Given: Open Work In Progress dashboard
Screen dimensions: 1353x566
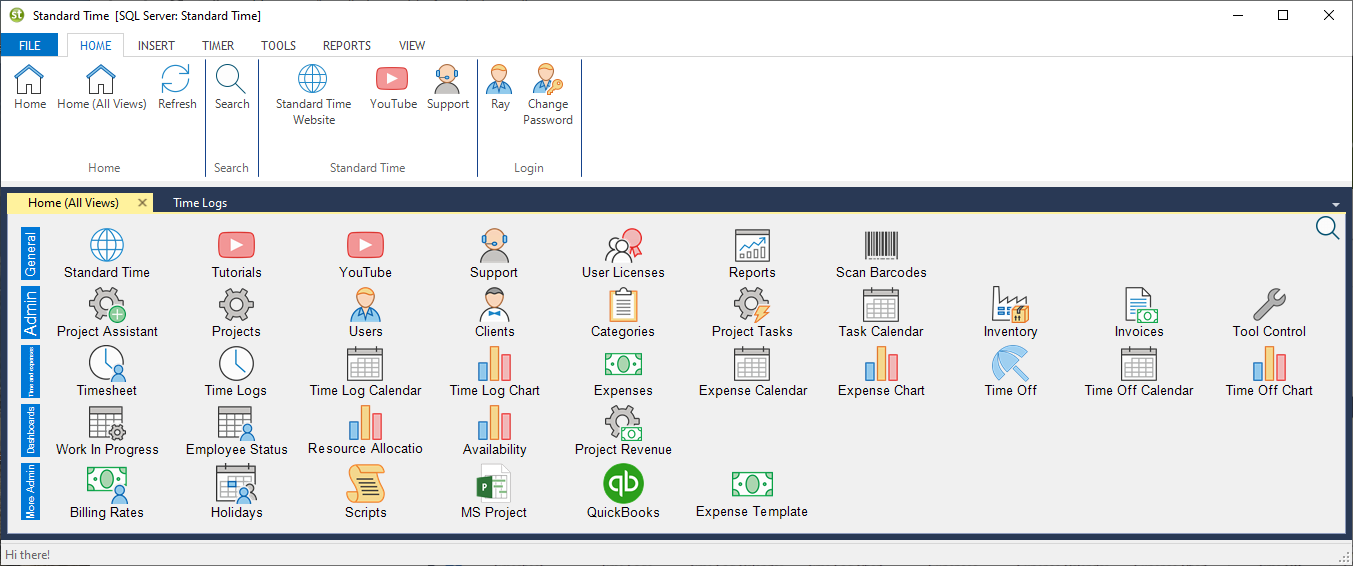Looking at the screenshot, I should pyautogui.click(x=107, y=431).
